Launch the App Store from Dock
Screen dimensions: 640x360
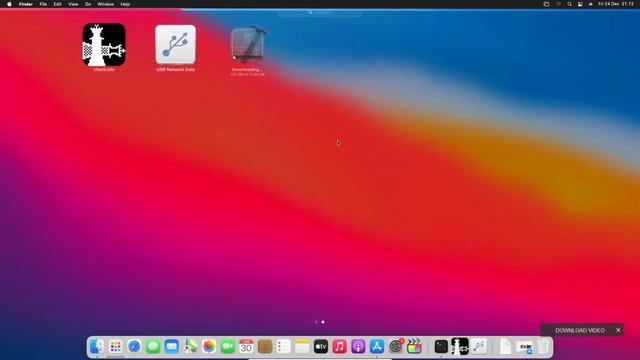(377, 347)
